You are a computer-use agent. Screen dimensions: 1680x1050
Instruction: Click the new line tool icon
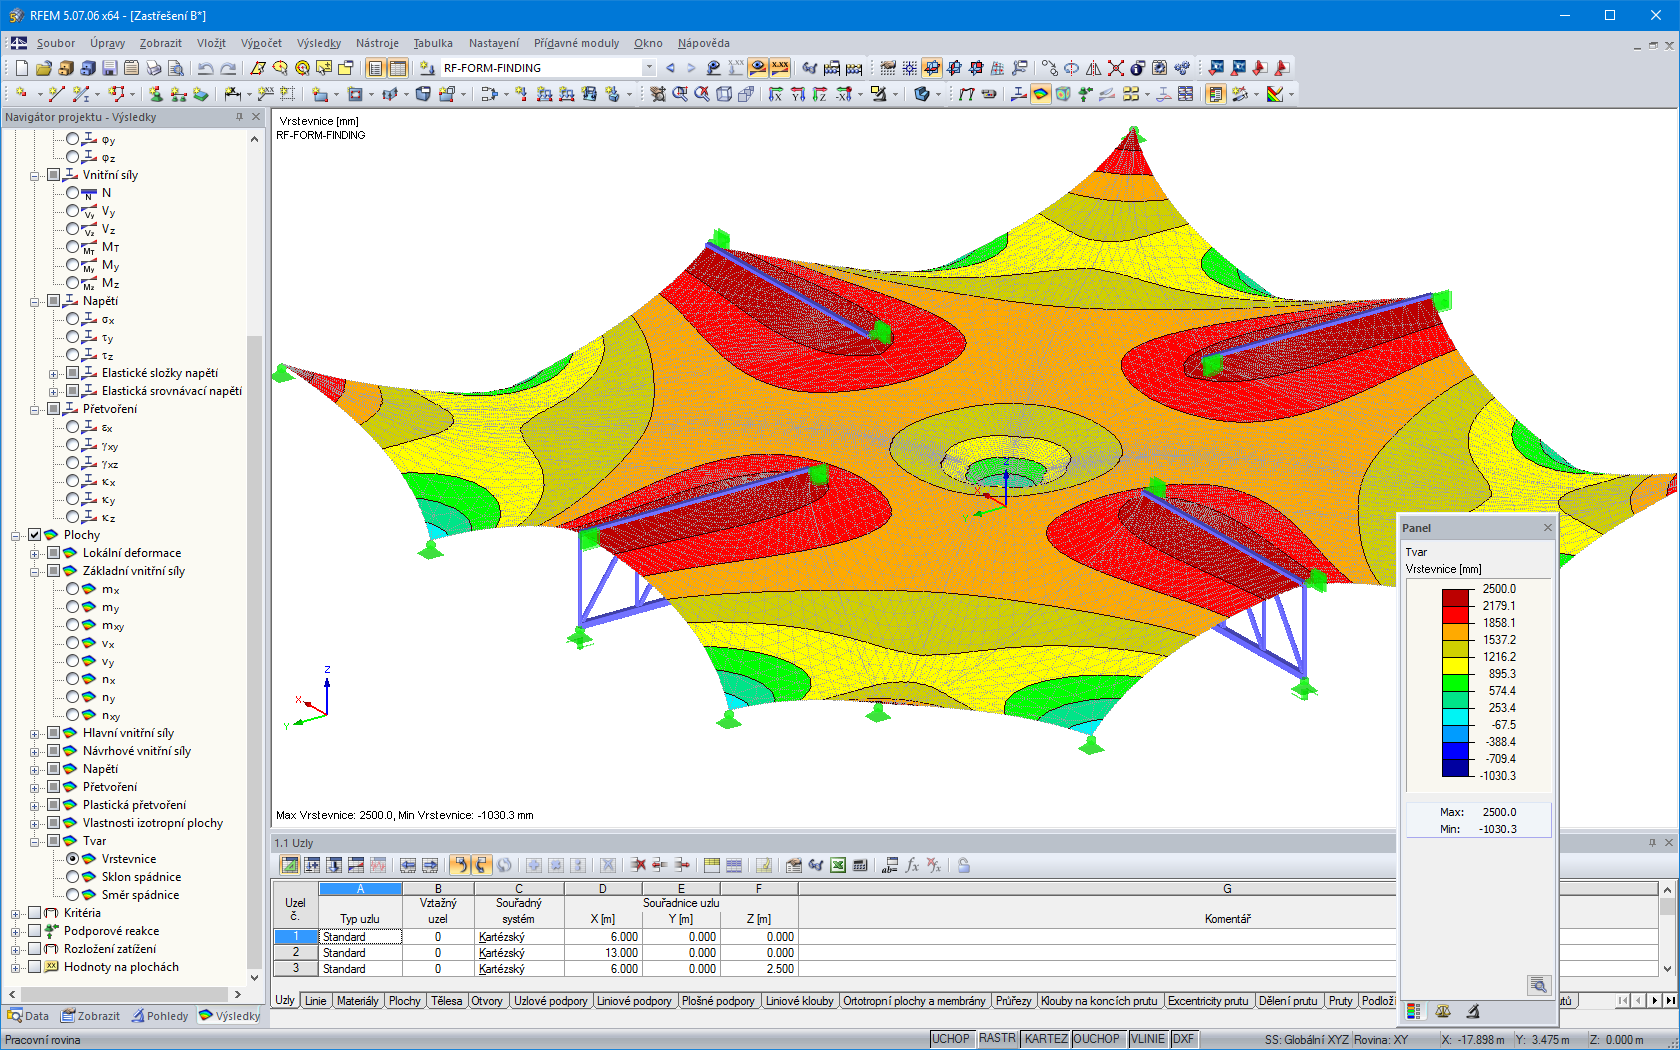(56, 94)
